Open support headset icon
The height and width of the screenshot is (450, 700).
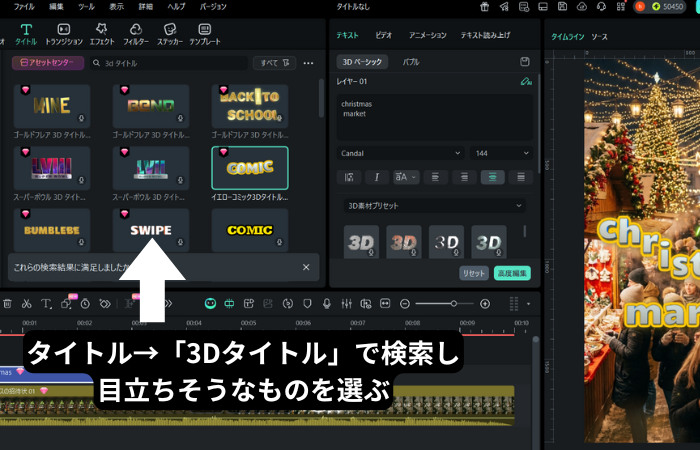click(601, 6)
